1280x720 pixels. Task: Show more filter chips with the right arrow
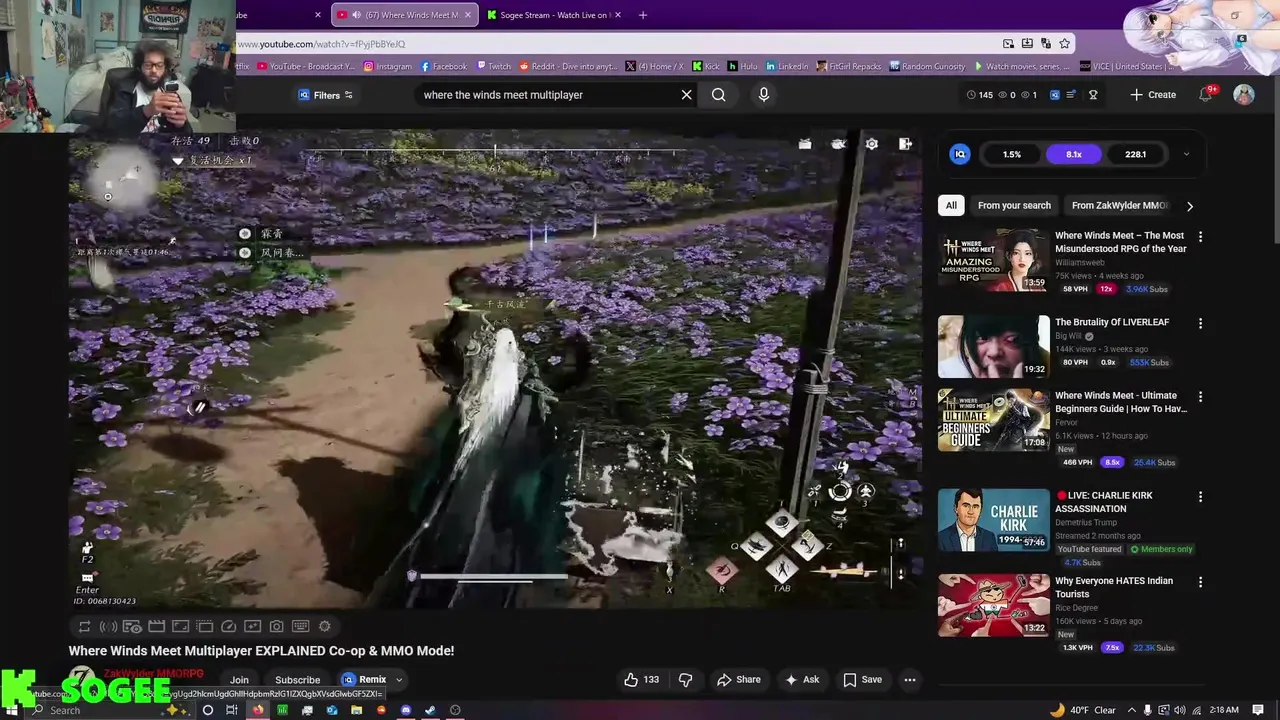tap(1189, 206)
